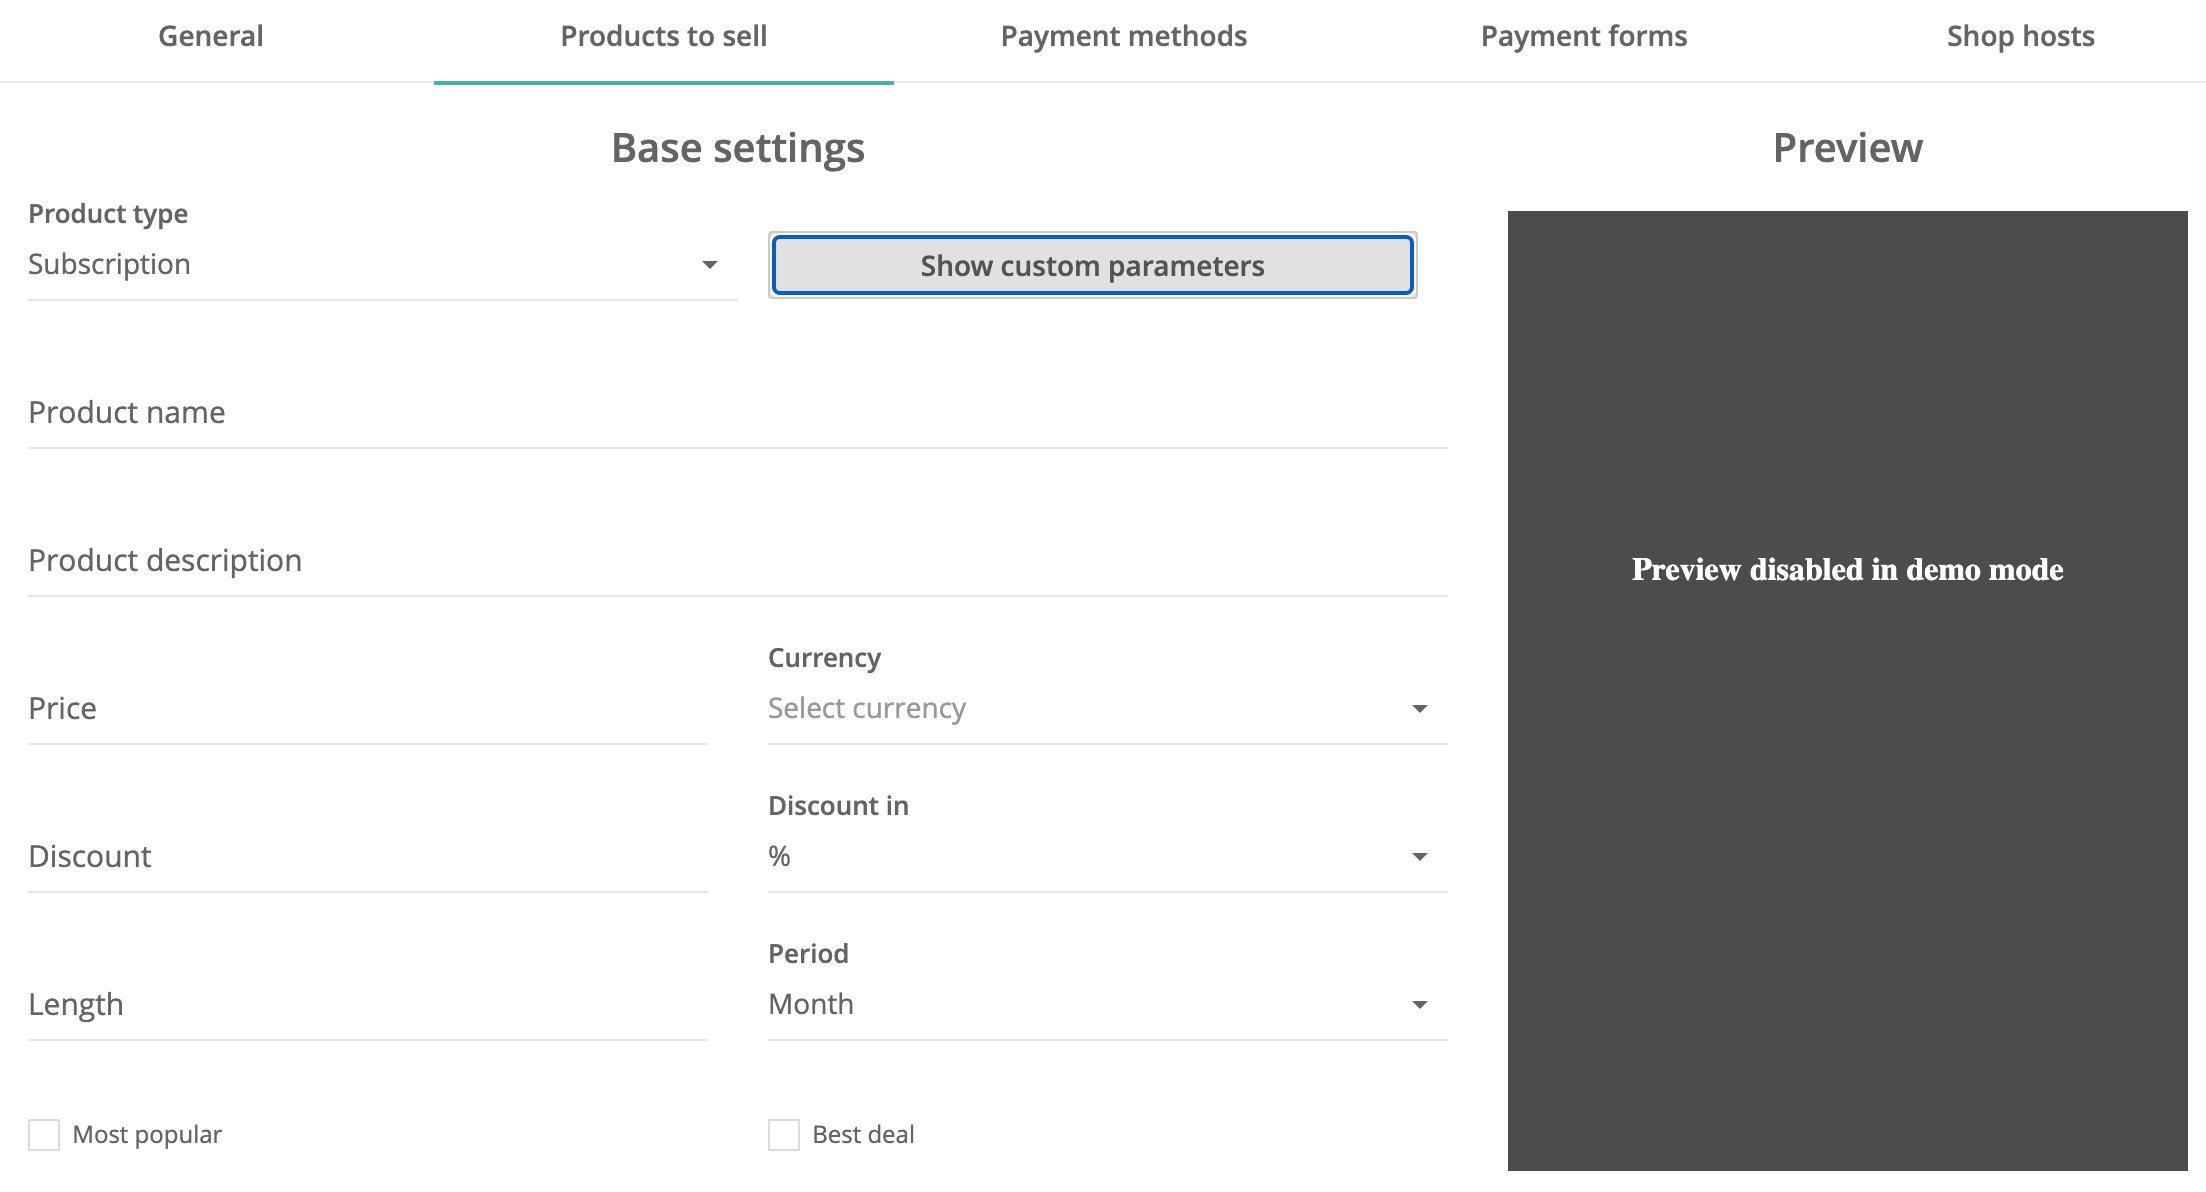The height and width of the screenshot is (1192, 2206).
Task: Click the Length input field
Action: tap(368, 1005)
